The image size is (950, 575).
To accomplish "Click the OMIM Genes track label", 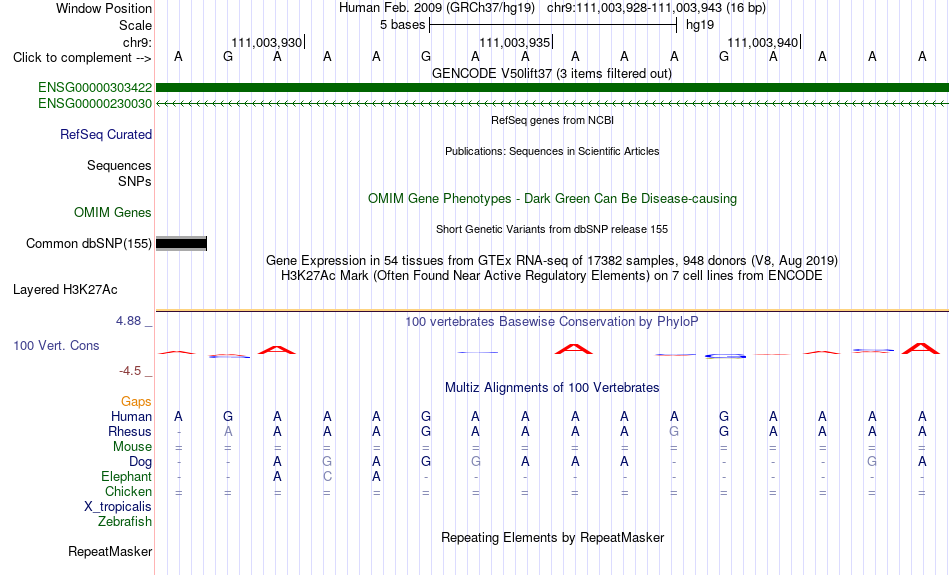I will (x=113, y=213).
